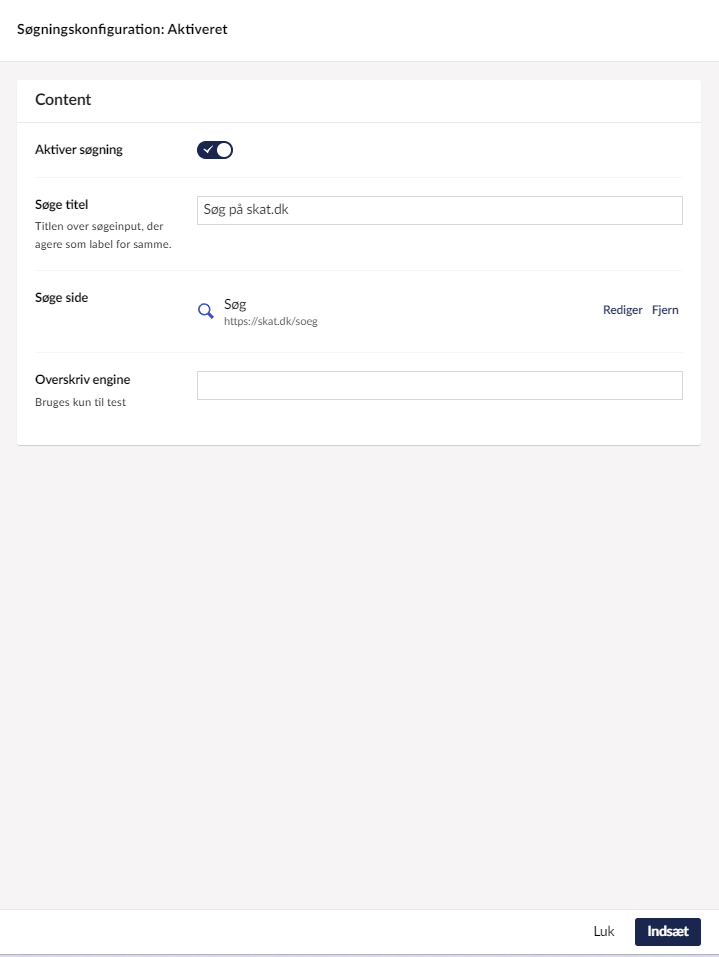Click the Content section header
Viewport: 719px width, 957px height.
coord(63,100)
